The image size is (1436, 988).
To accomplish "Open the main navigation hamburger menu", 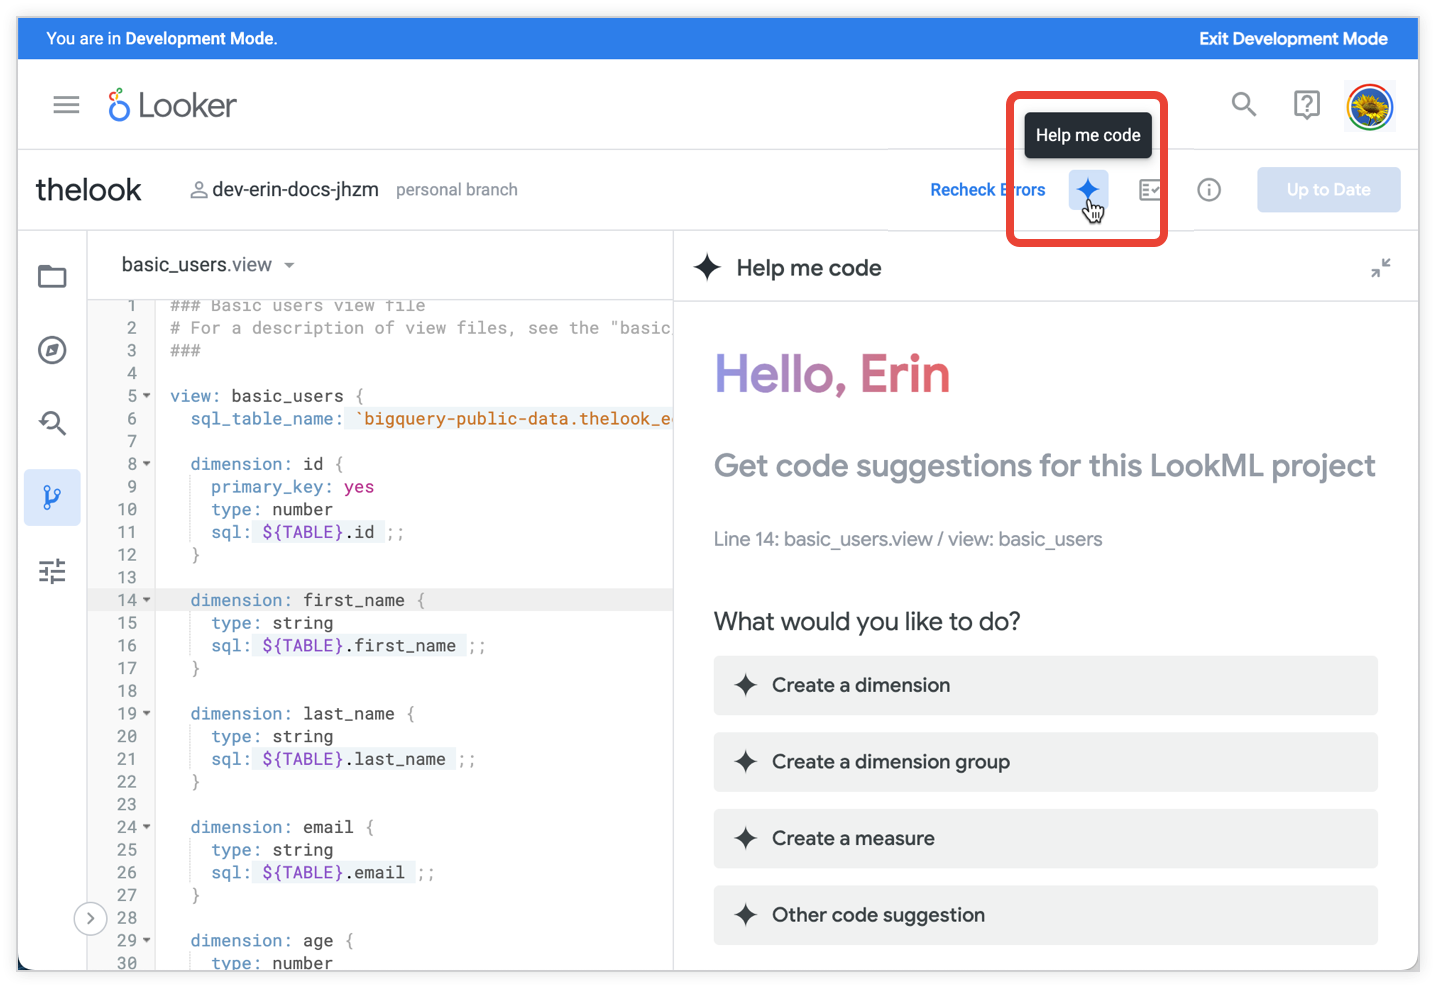I will click(x=66, y=104).
